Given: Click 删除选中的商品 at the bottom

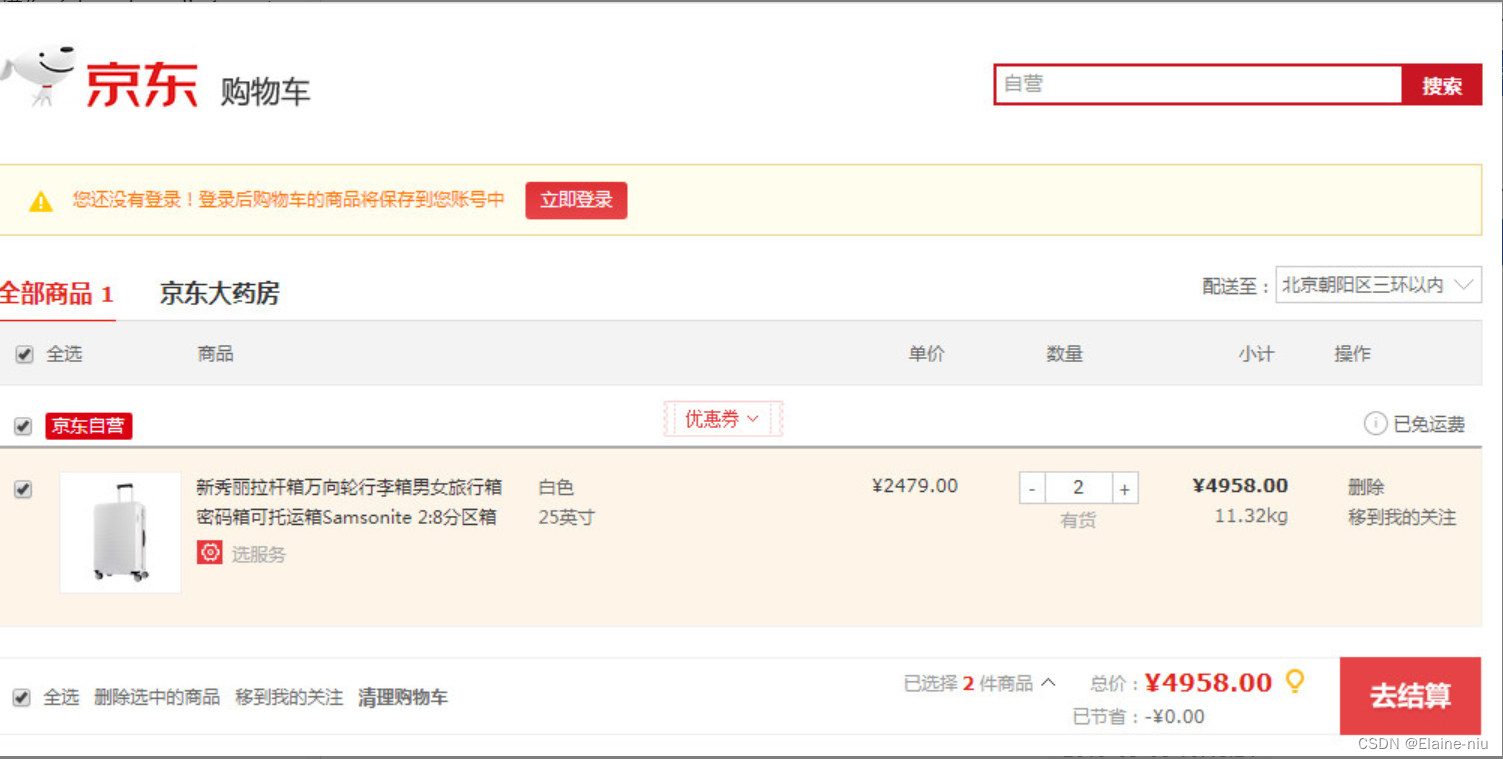Looking at the screenshot, I should [x=157, y=697].
